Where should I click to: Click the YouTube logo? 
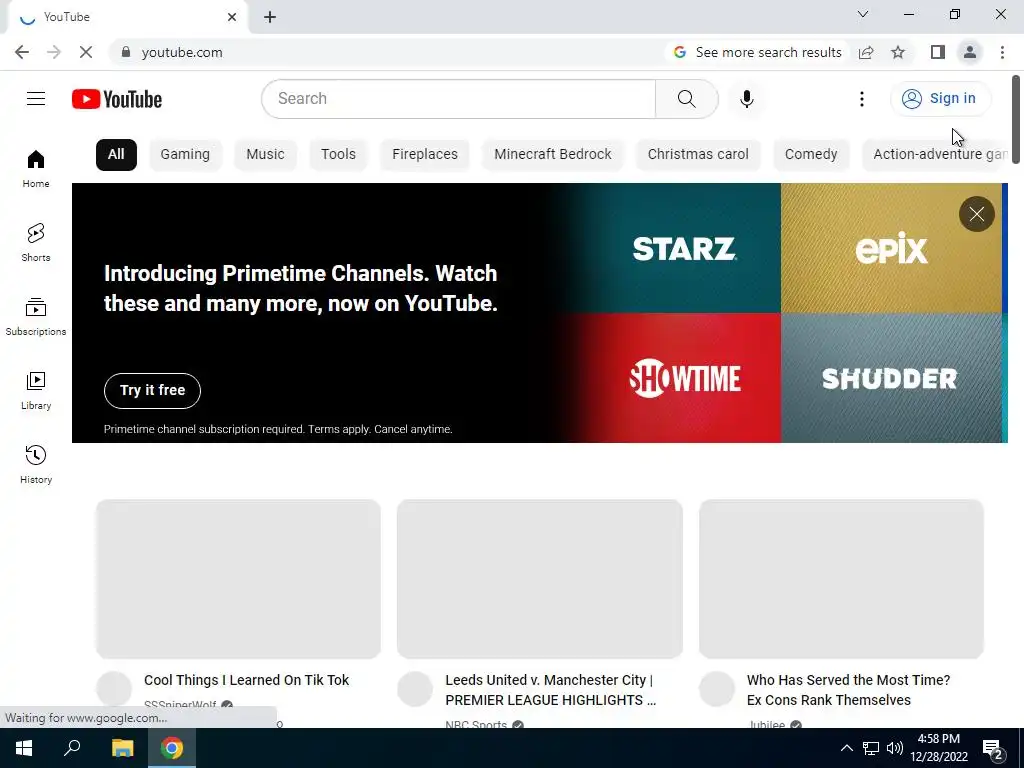[117, 99]
